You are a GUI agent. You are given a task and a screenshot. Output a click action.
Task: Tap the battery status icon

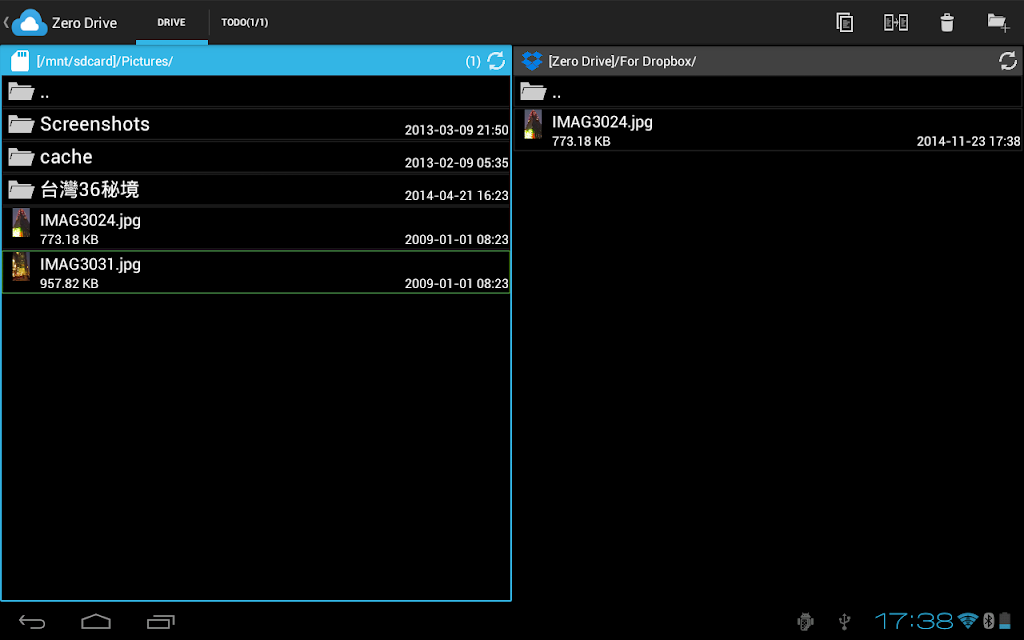point(1005,620)
